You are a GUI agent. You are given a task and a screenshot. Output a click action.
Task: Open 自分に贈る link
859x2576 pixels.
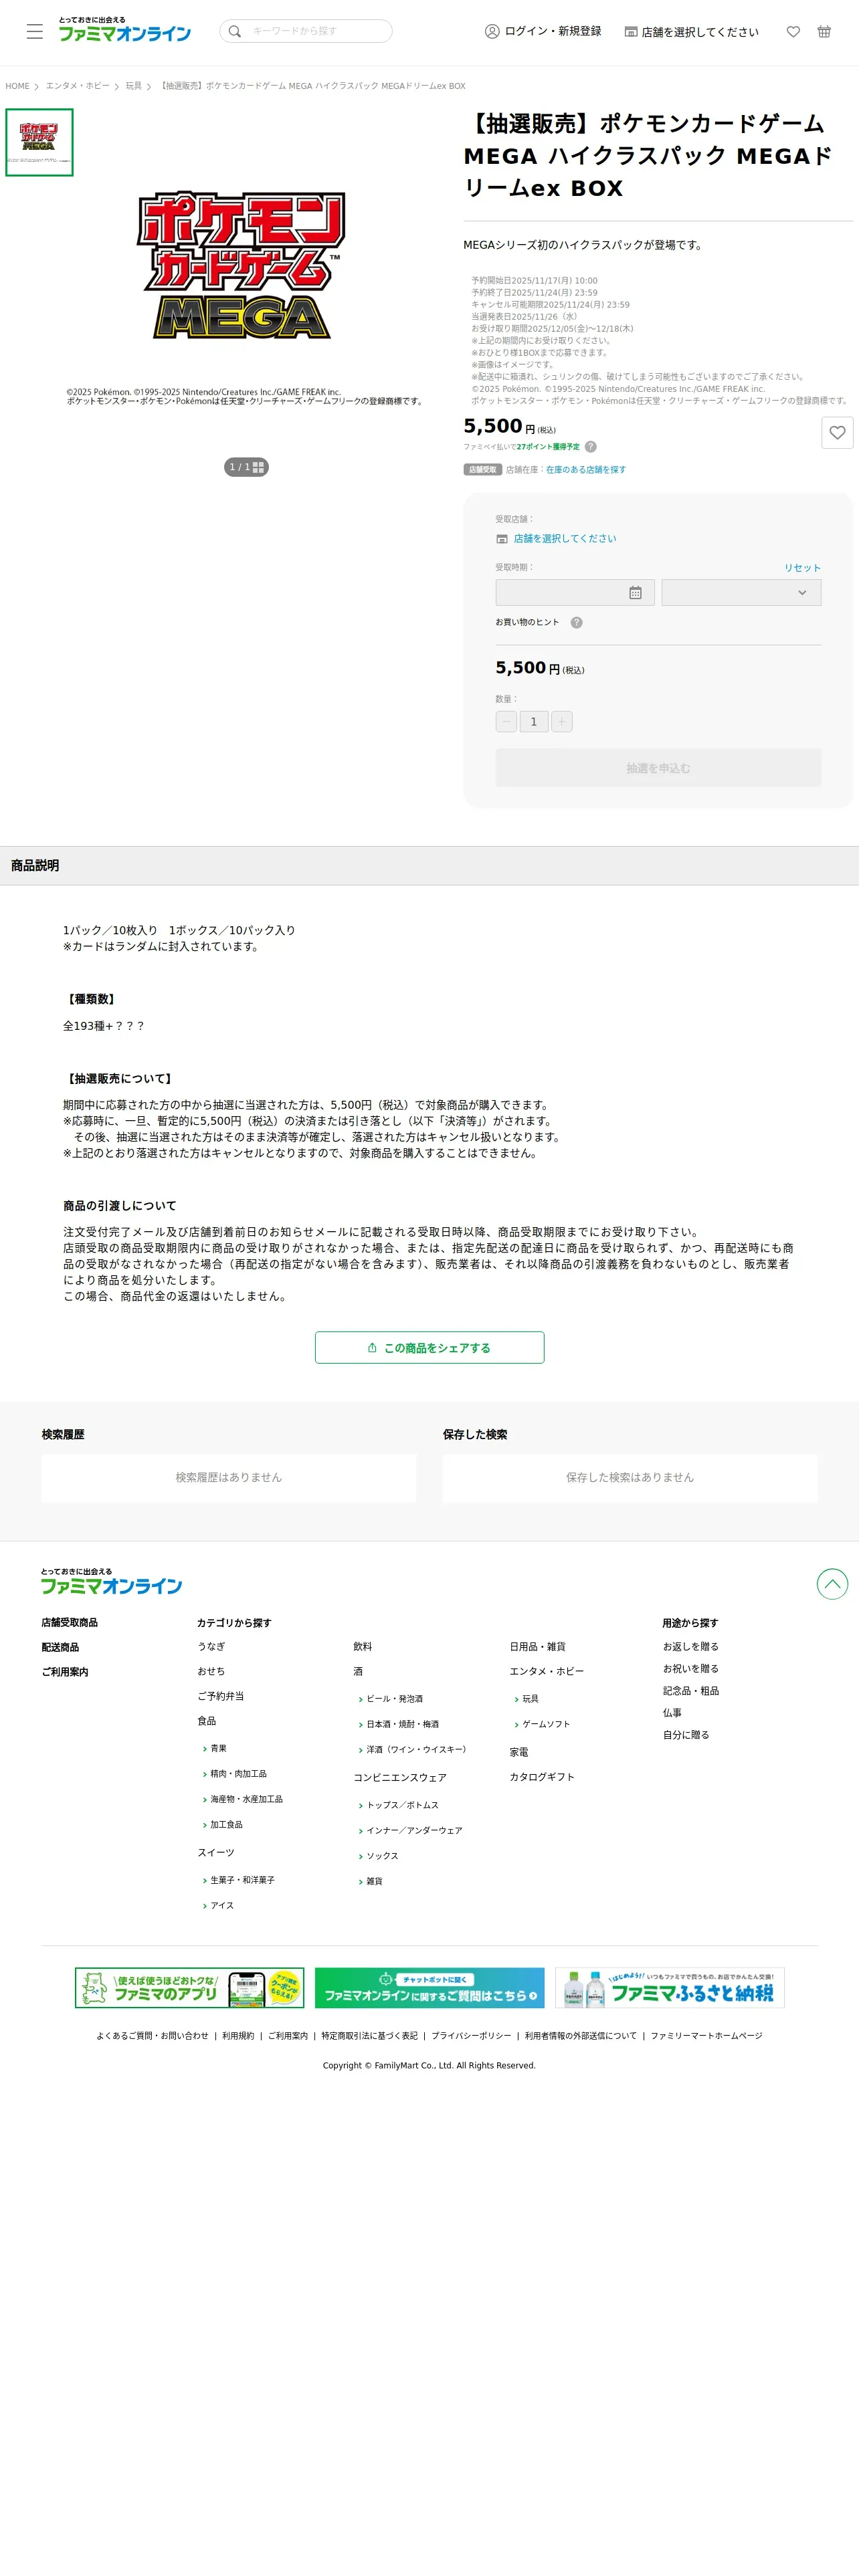tap(686, 1735)
